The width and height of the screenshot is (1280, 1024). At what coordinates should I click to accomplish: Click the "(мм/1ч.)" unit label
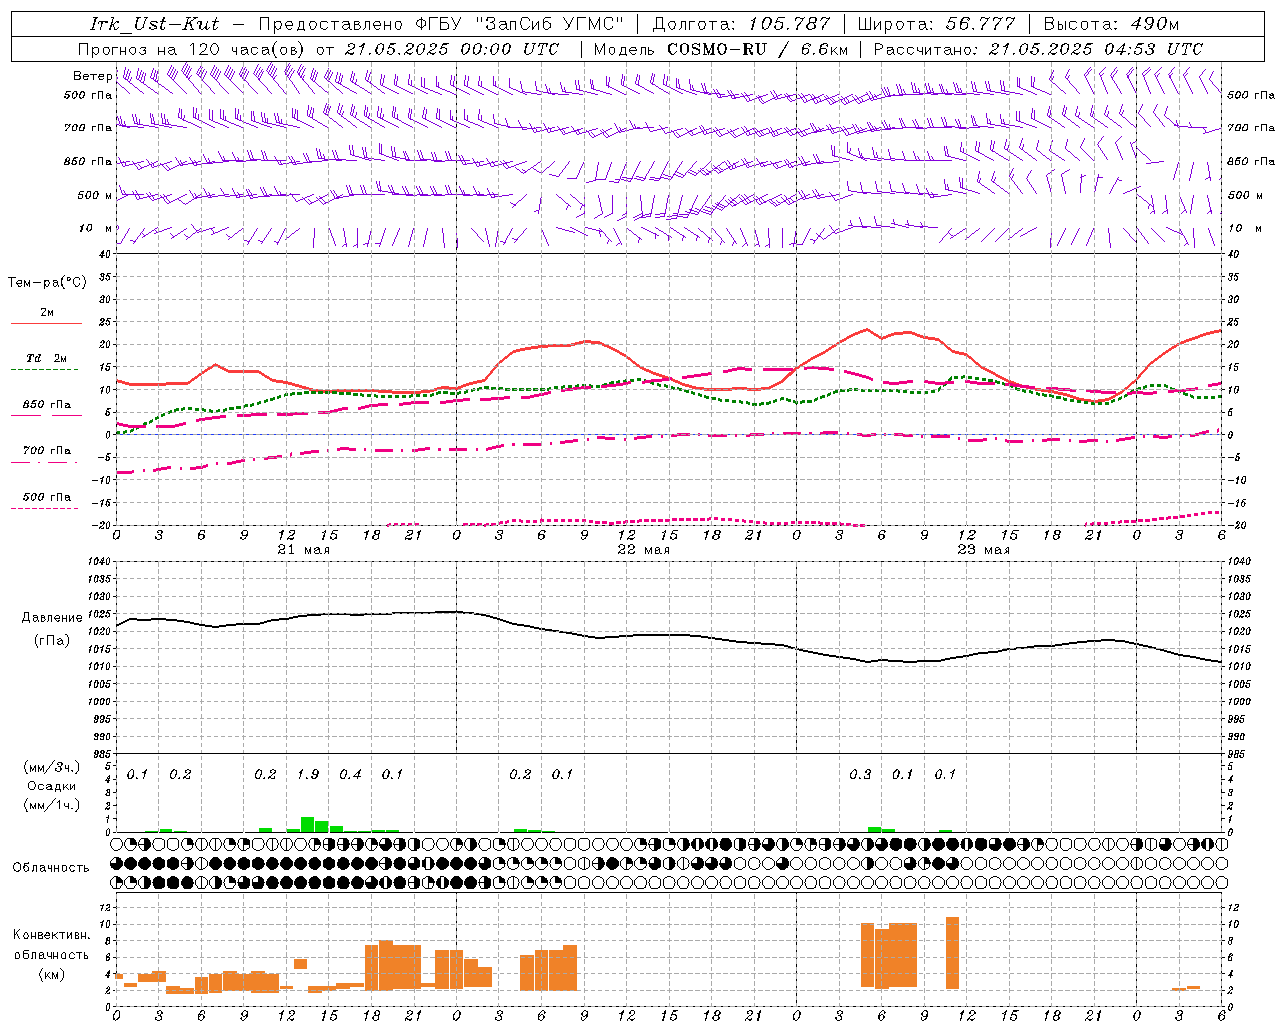click(x=52, y=805)
